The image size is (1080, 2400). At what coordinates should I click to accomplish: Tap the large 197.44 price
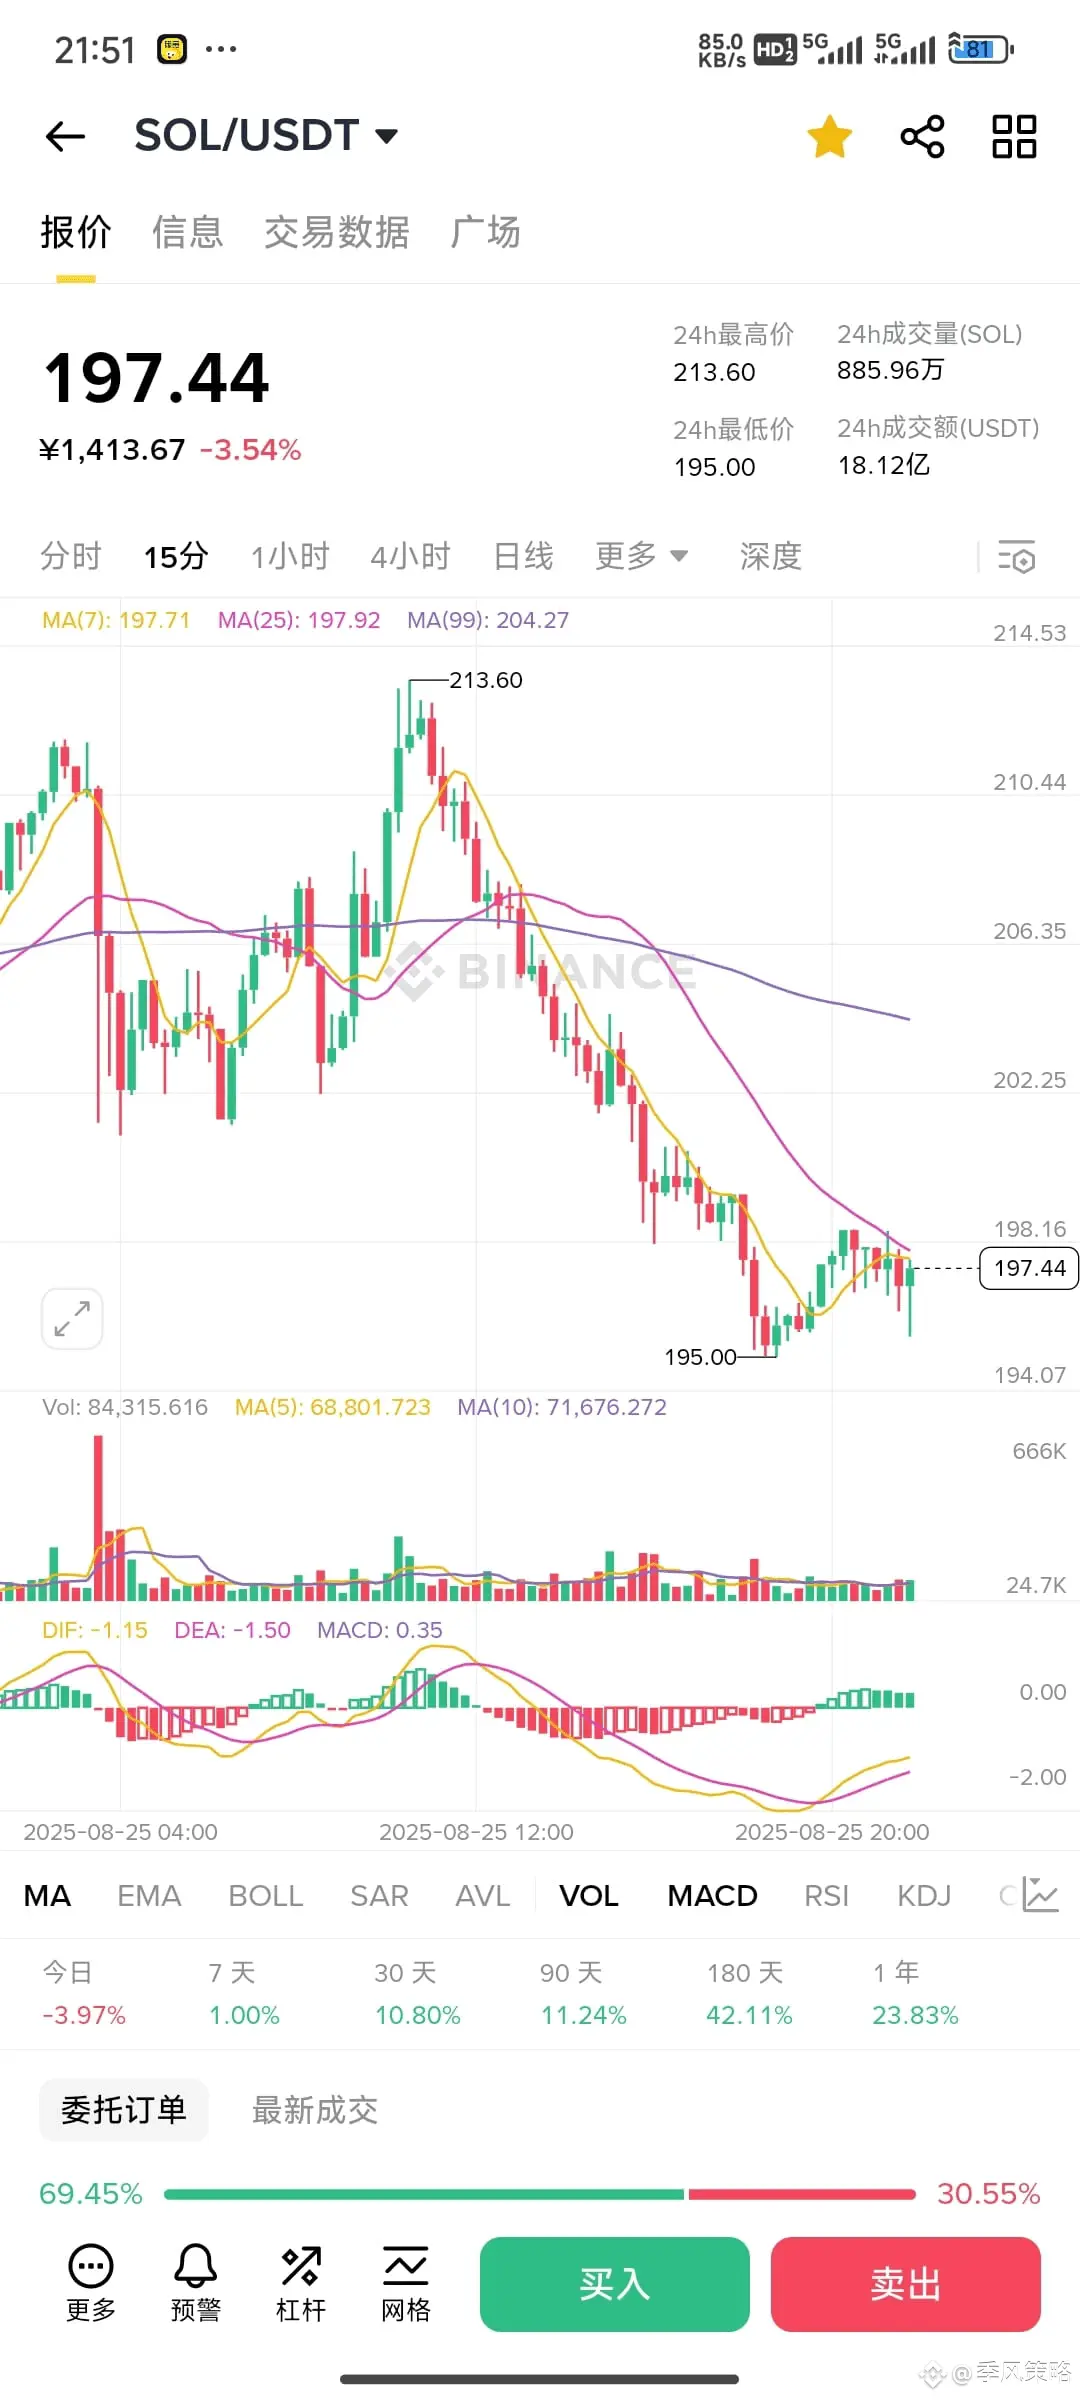[157, 378]
